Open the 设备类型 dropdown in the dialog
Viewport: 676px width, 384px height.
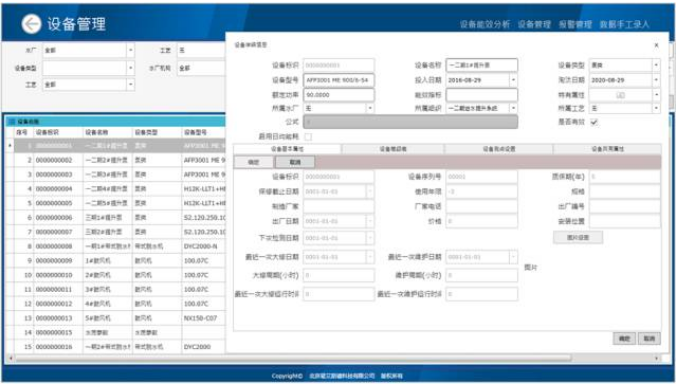tap(656, 65)
